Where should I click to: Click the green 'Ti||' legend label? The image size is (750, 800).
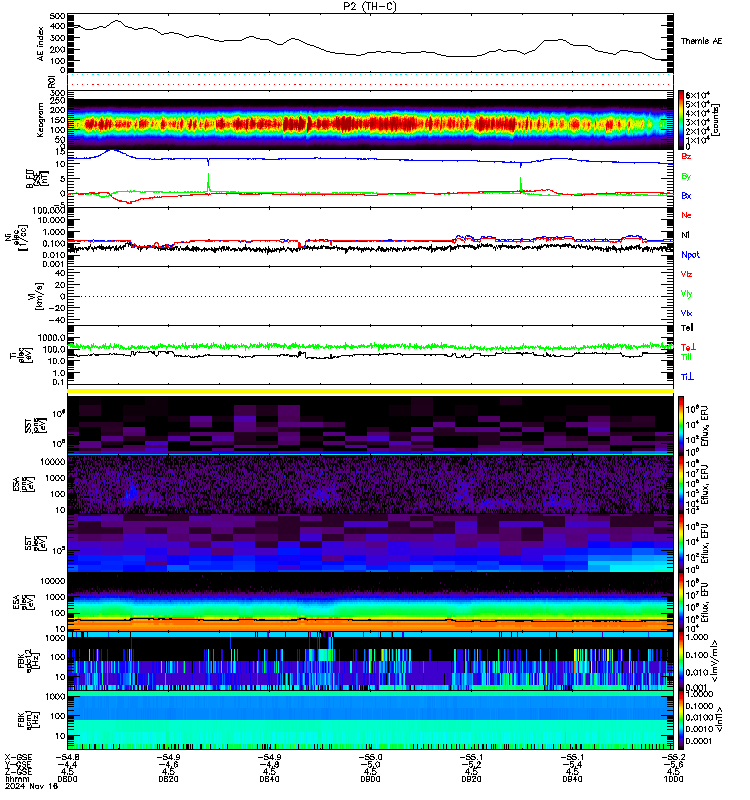686,357
